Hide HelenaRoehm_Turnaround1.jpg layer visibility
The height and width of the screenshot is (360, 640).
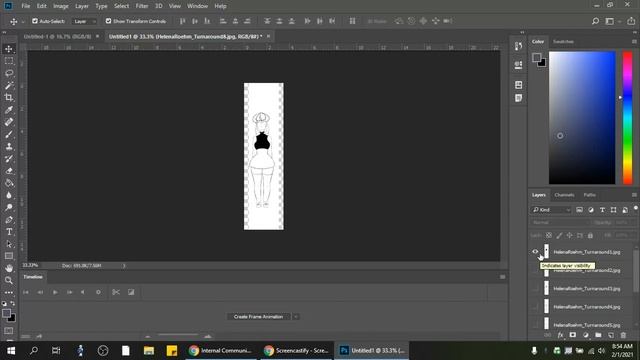pos(535,252)
